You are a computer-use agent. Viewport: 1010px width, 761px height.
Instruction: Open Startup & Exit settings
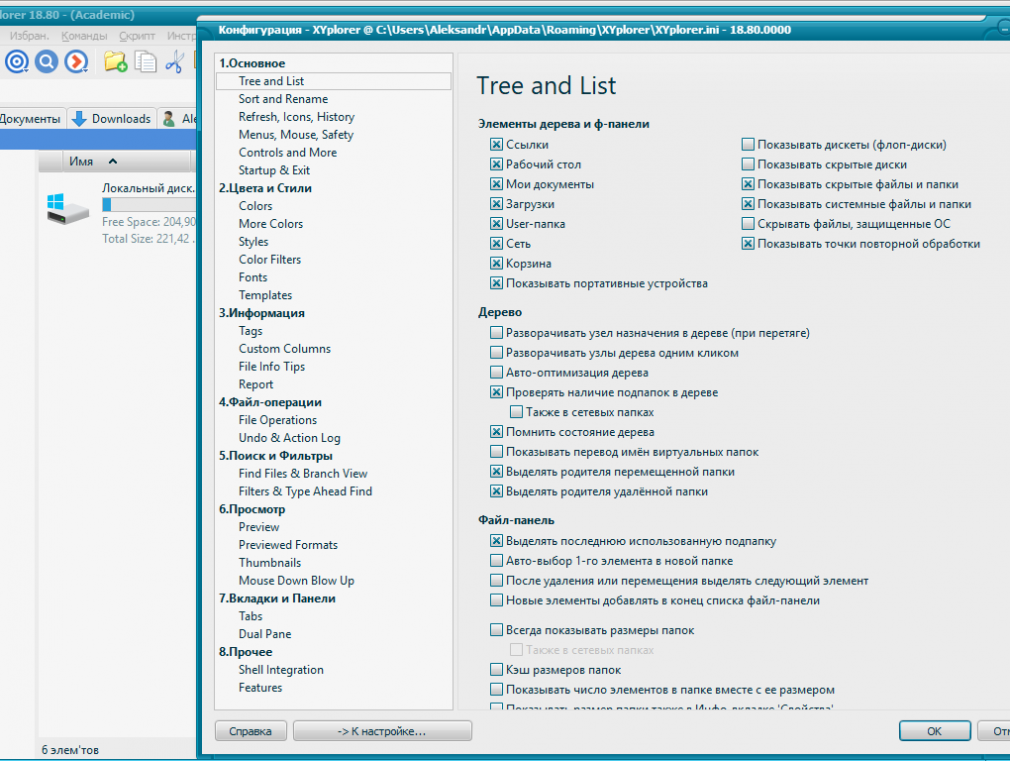274,170
